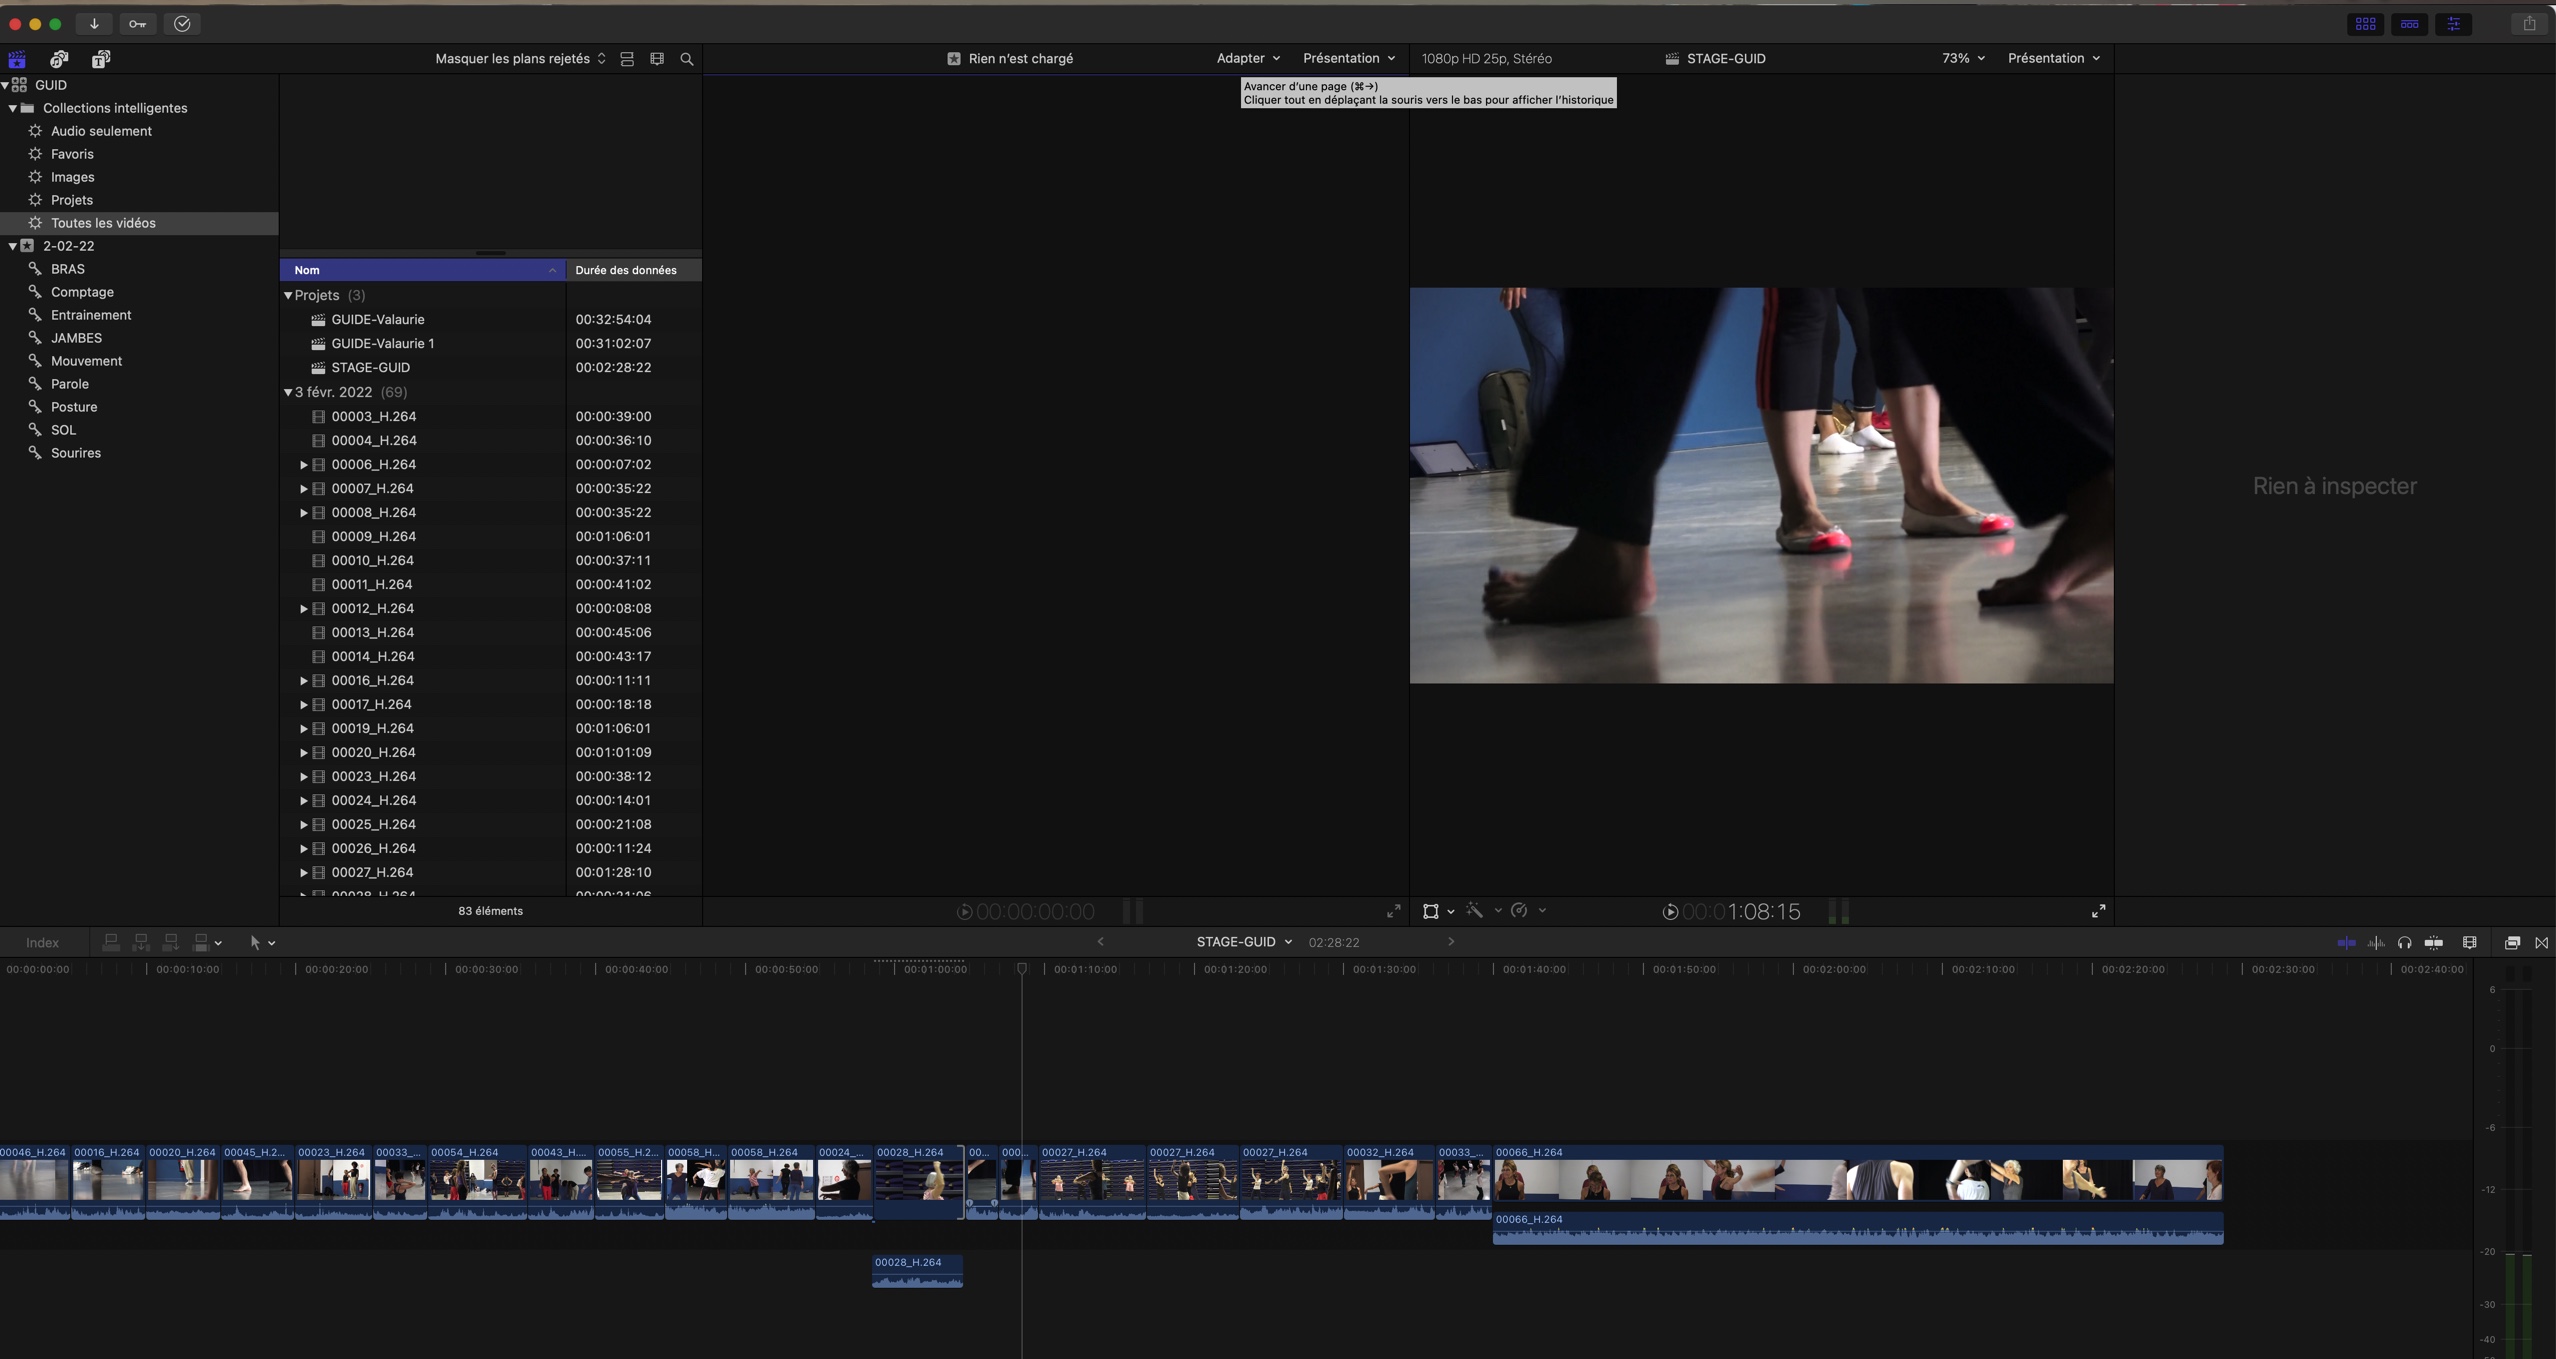2556x1359 pixels.
Task: Click Import Media arrow button
Action: pyautogui.click(x=94, y=24)
